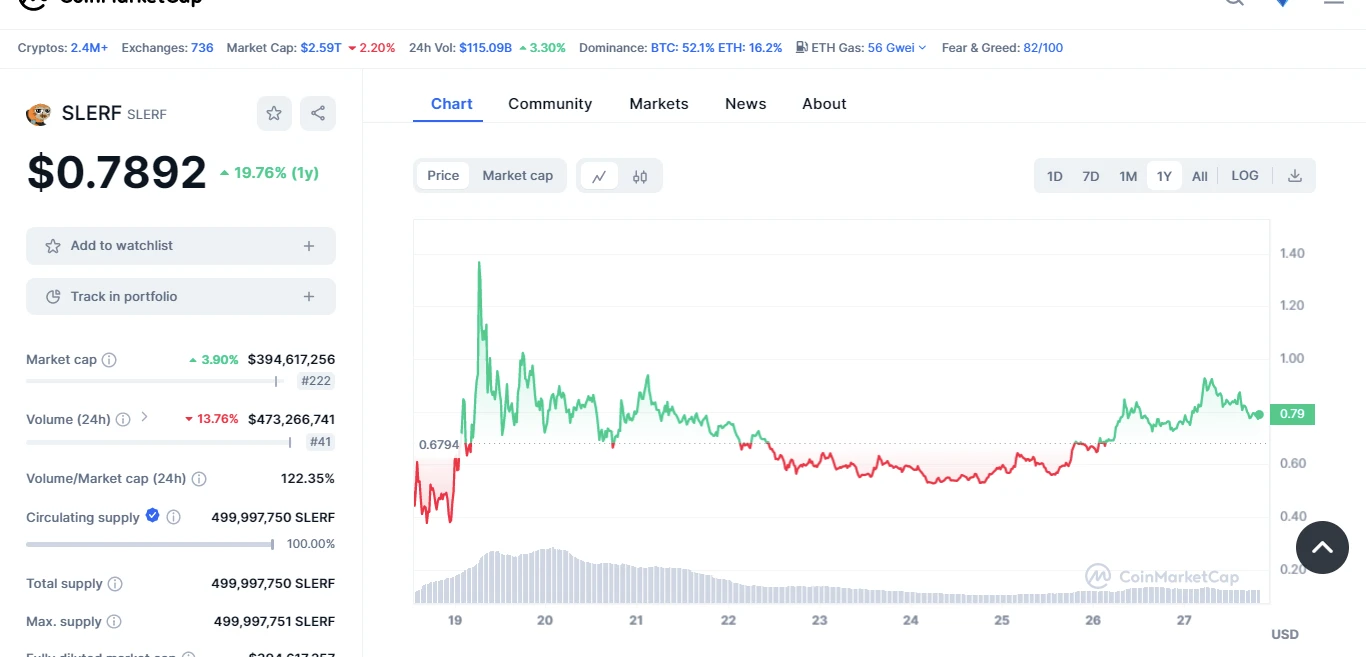Set chart range to 1D
Image resolution: width=1366 pixels, height=657 pixels.
pos(1055,176)
